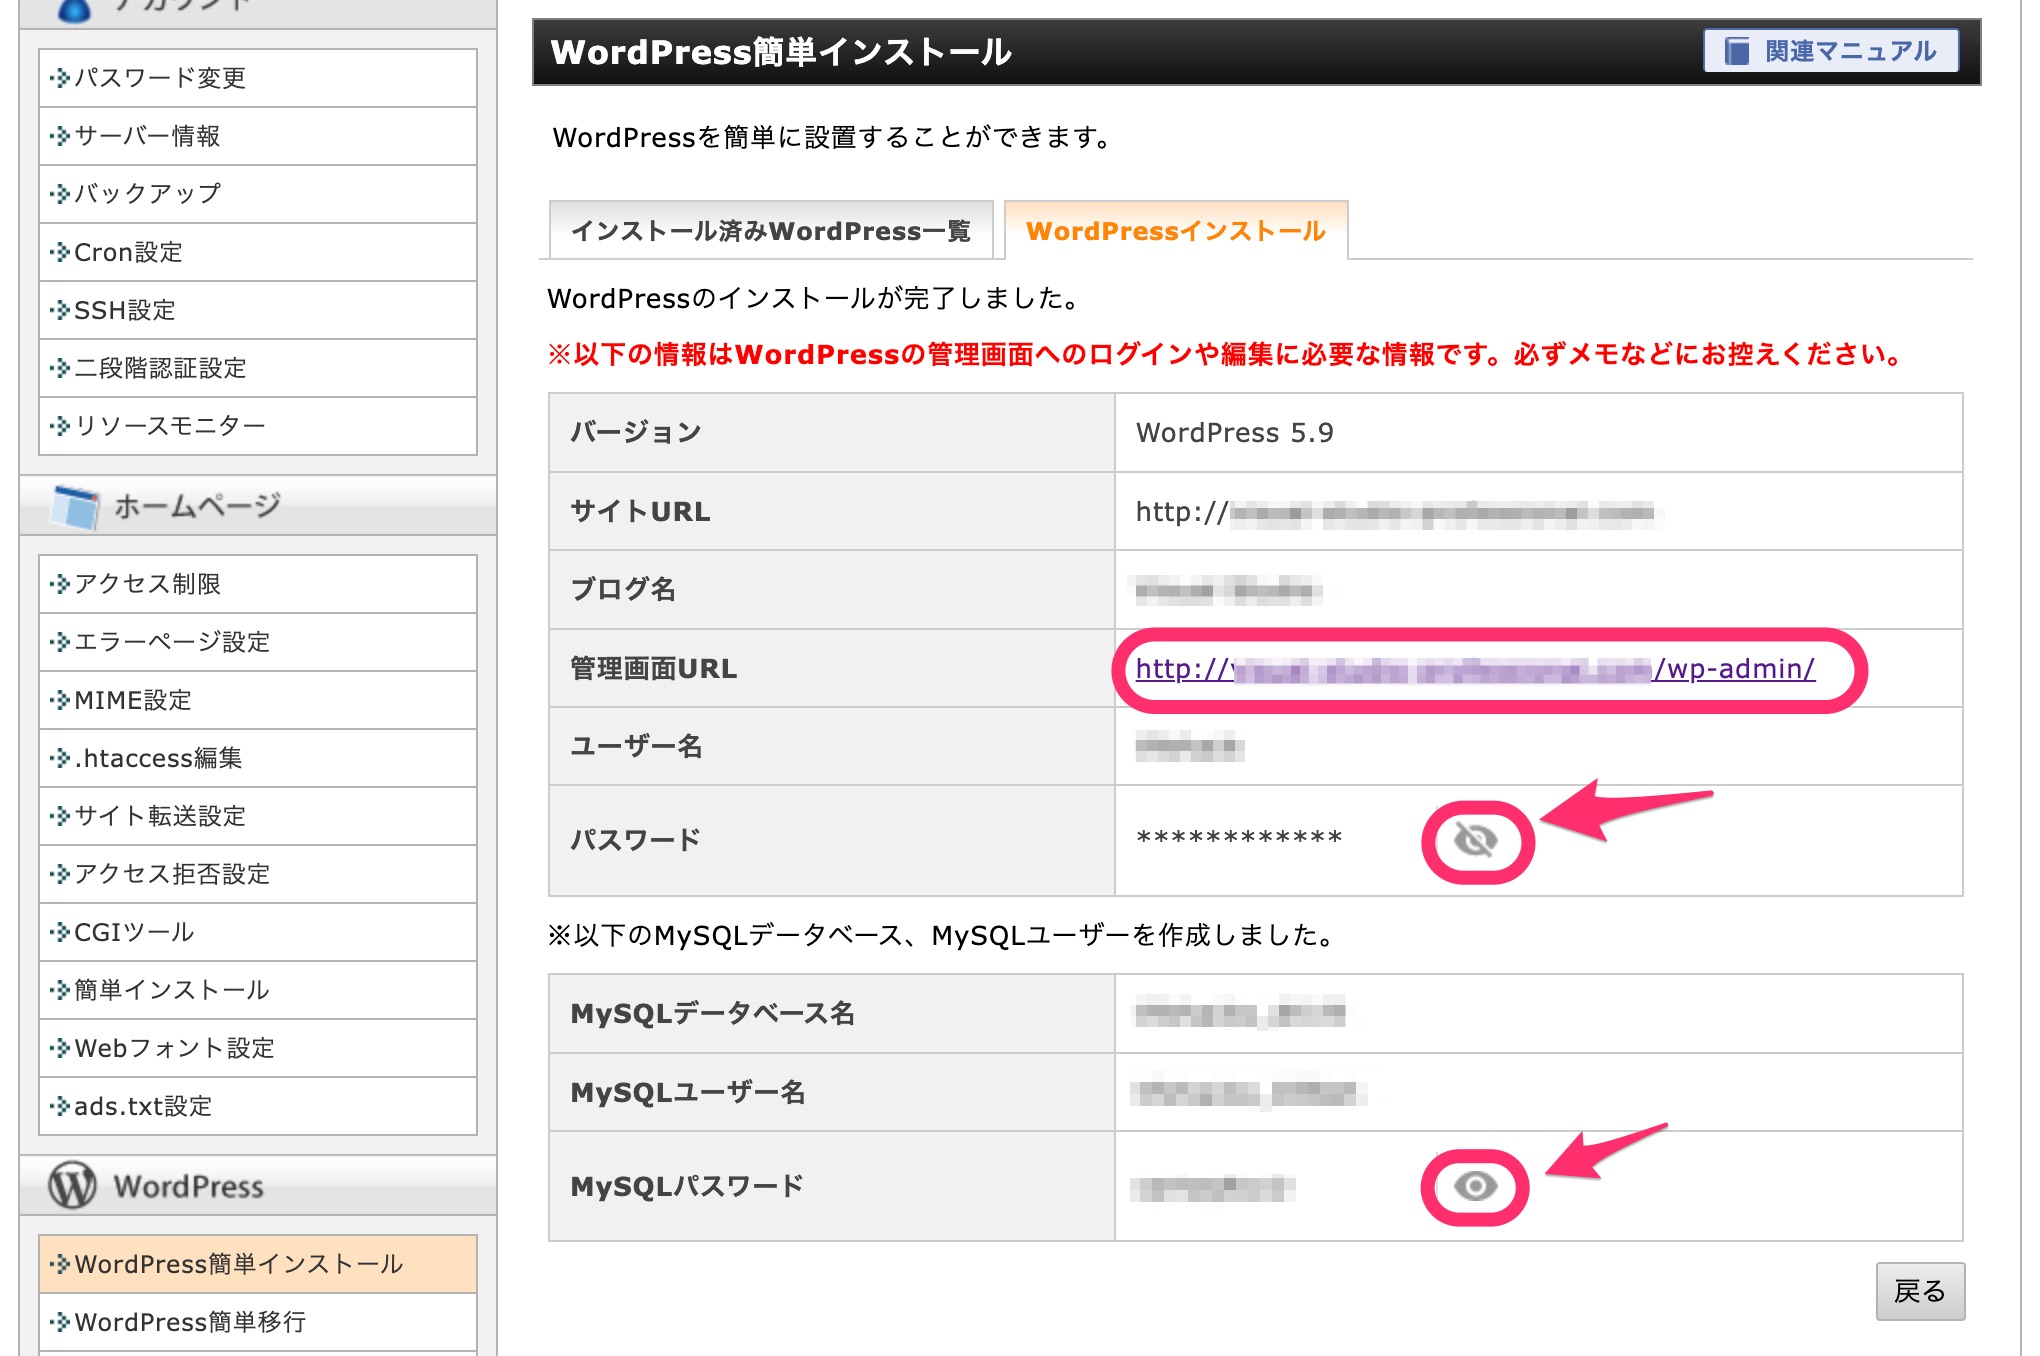Open サイト転送設定 menu item
The image size is (2040, 1356).
[x=258, y=816]
